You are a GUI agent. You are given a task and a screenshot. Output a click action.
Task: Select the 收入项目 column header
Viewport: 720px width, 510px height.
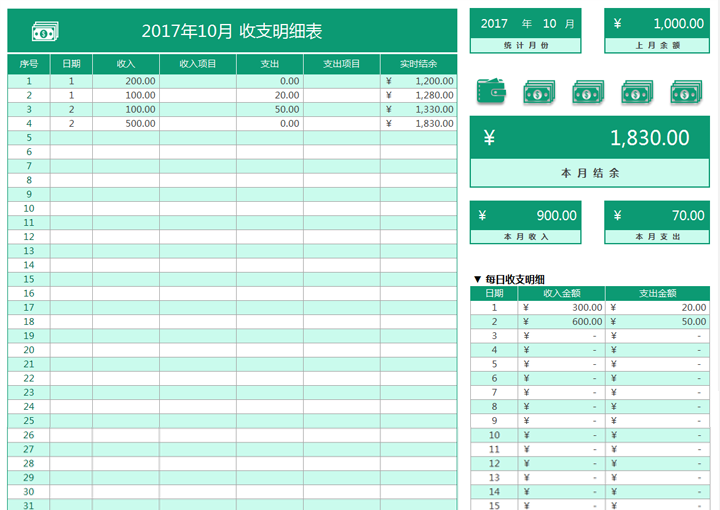(x=198, y=64)
